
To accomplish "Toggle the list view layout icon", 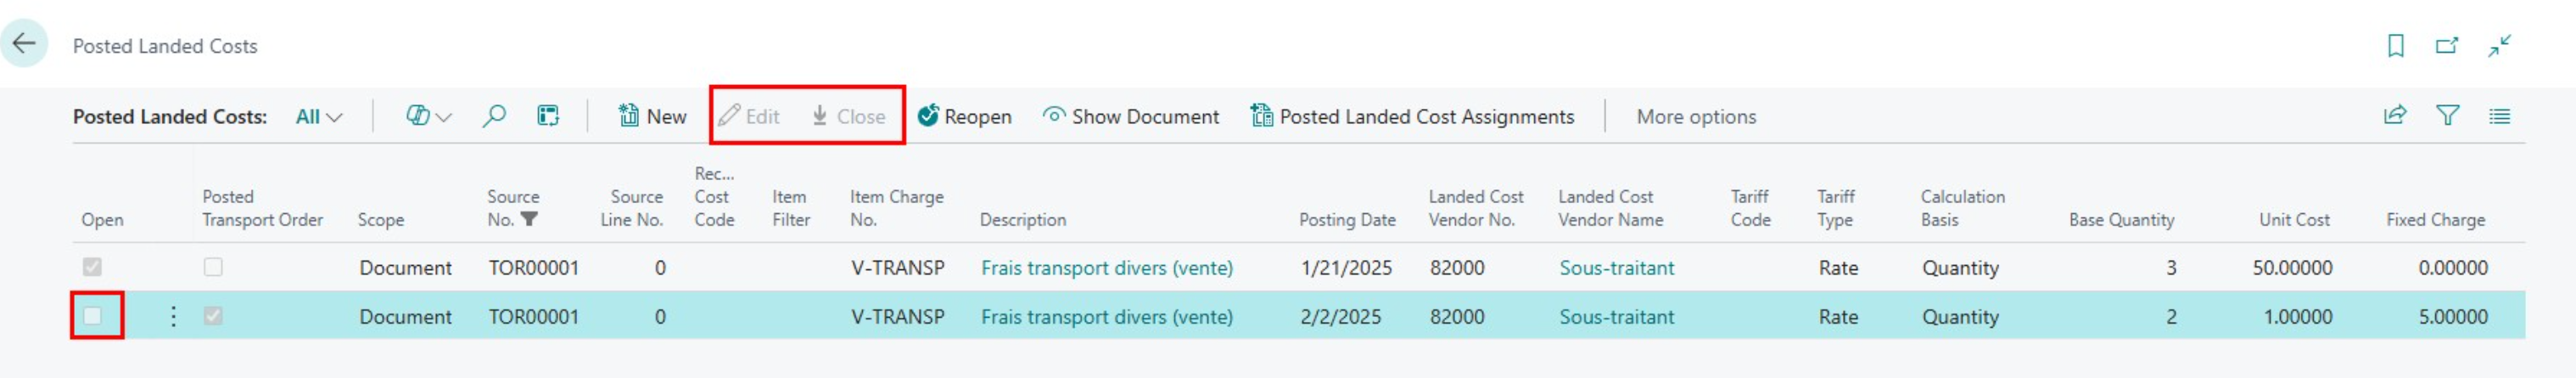I will pyautogui.click(x=2500, y=116).
